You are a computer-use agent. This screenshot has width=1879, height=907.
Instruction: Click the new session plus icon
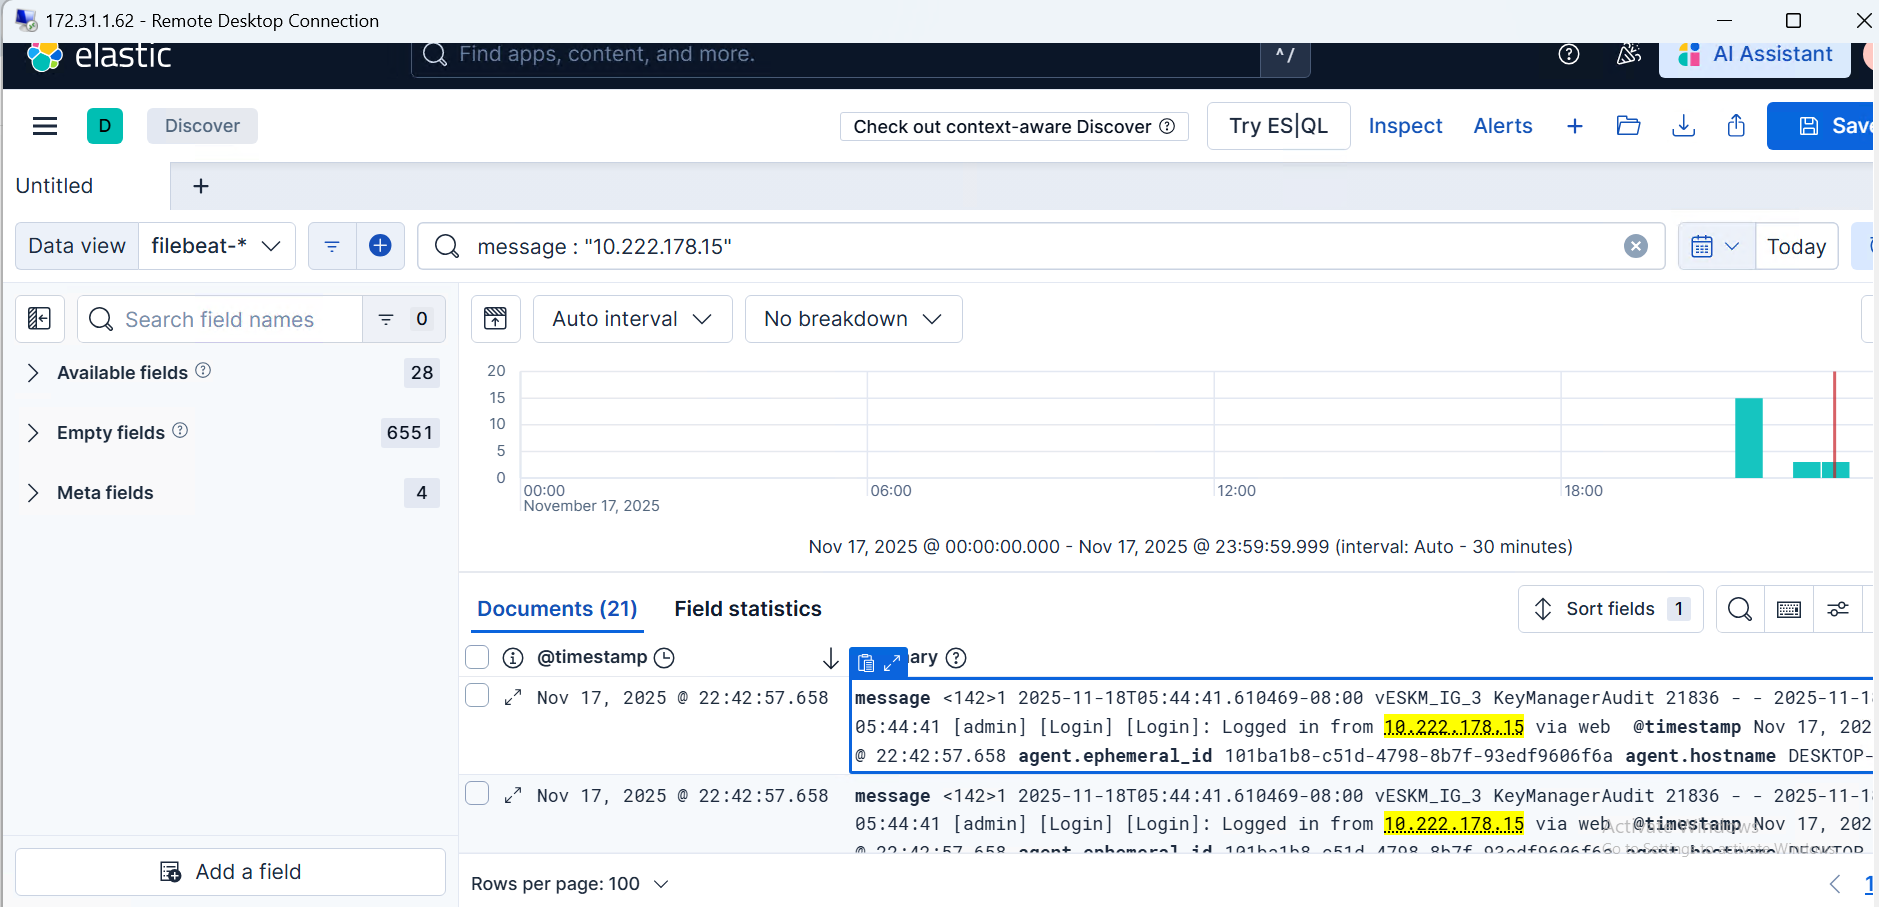[1575, 126]
